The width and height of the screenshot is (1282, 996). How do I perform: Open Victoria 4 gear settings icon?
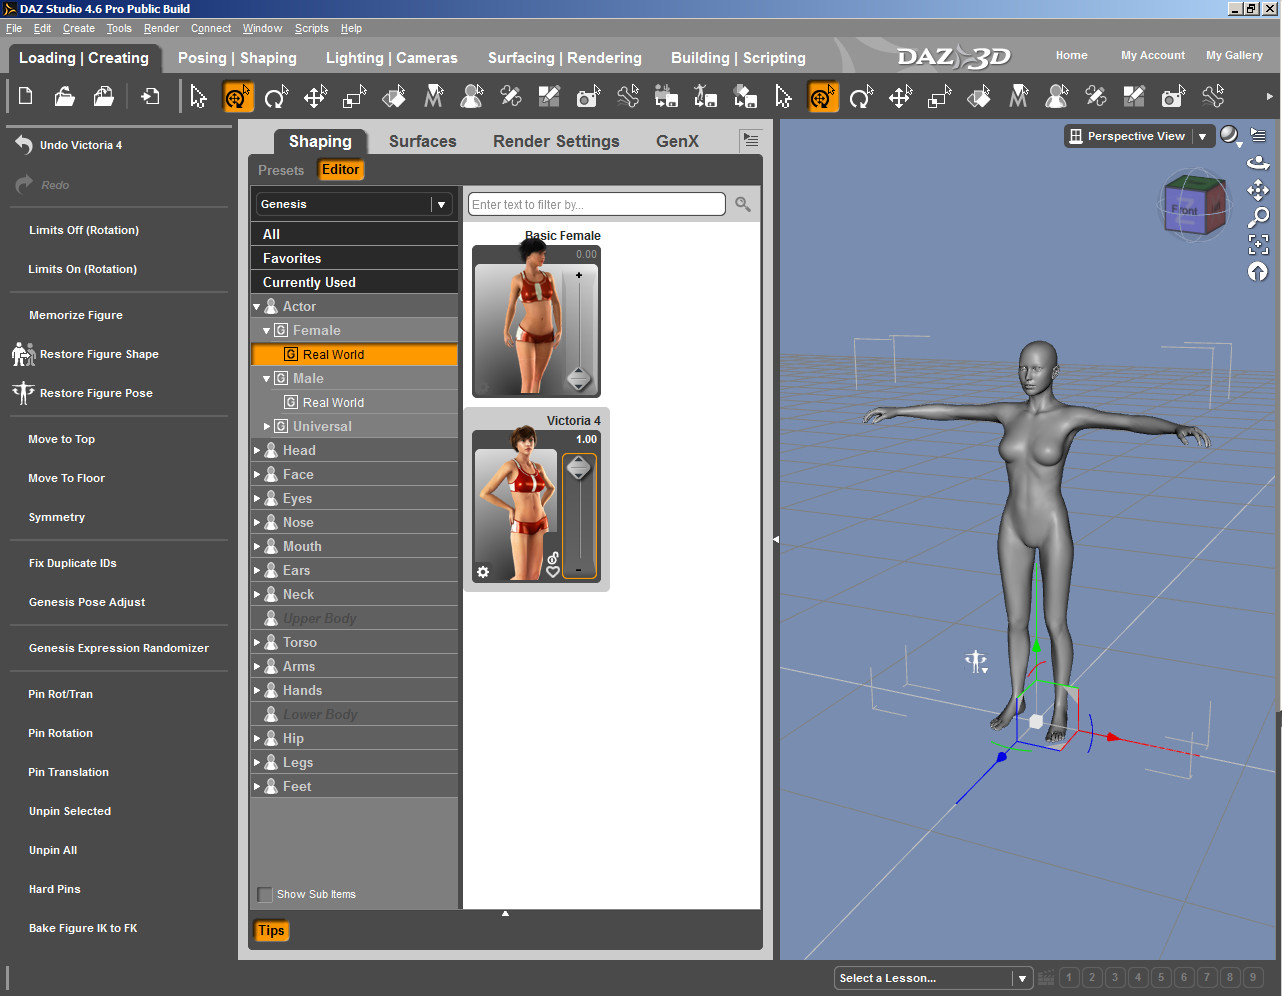point(483,572)
